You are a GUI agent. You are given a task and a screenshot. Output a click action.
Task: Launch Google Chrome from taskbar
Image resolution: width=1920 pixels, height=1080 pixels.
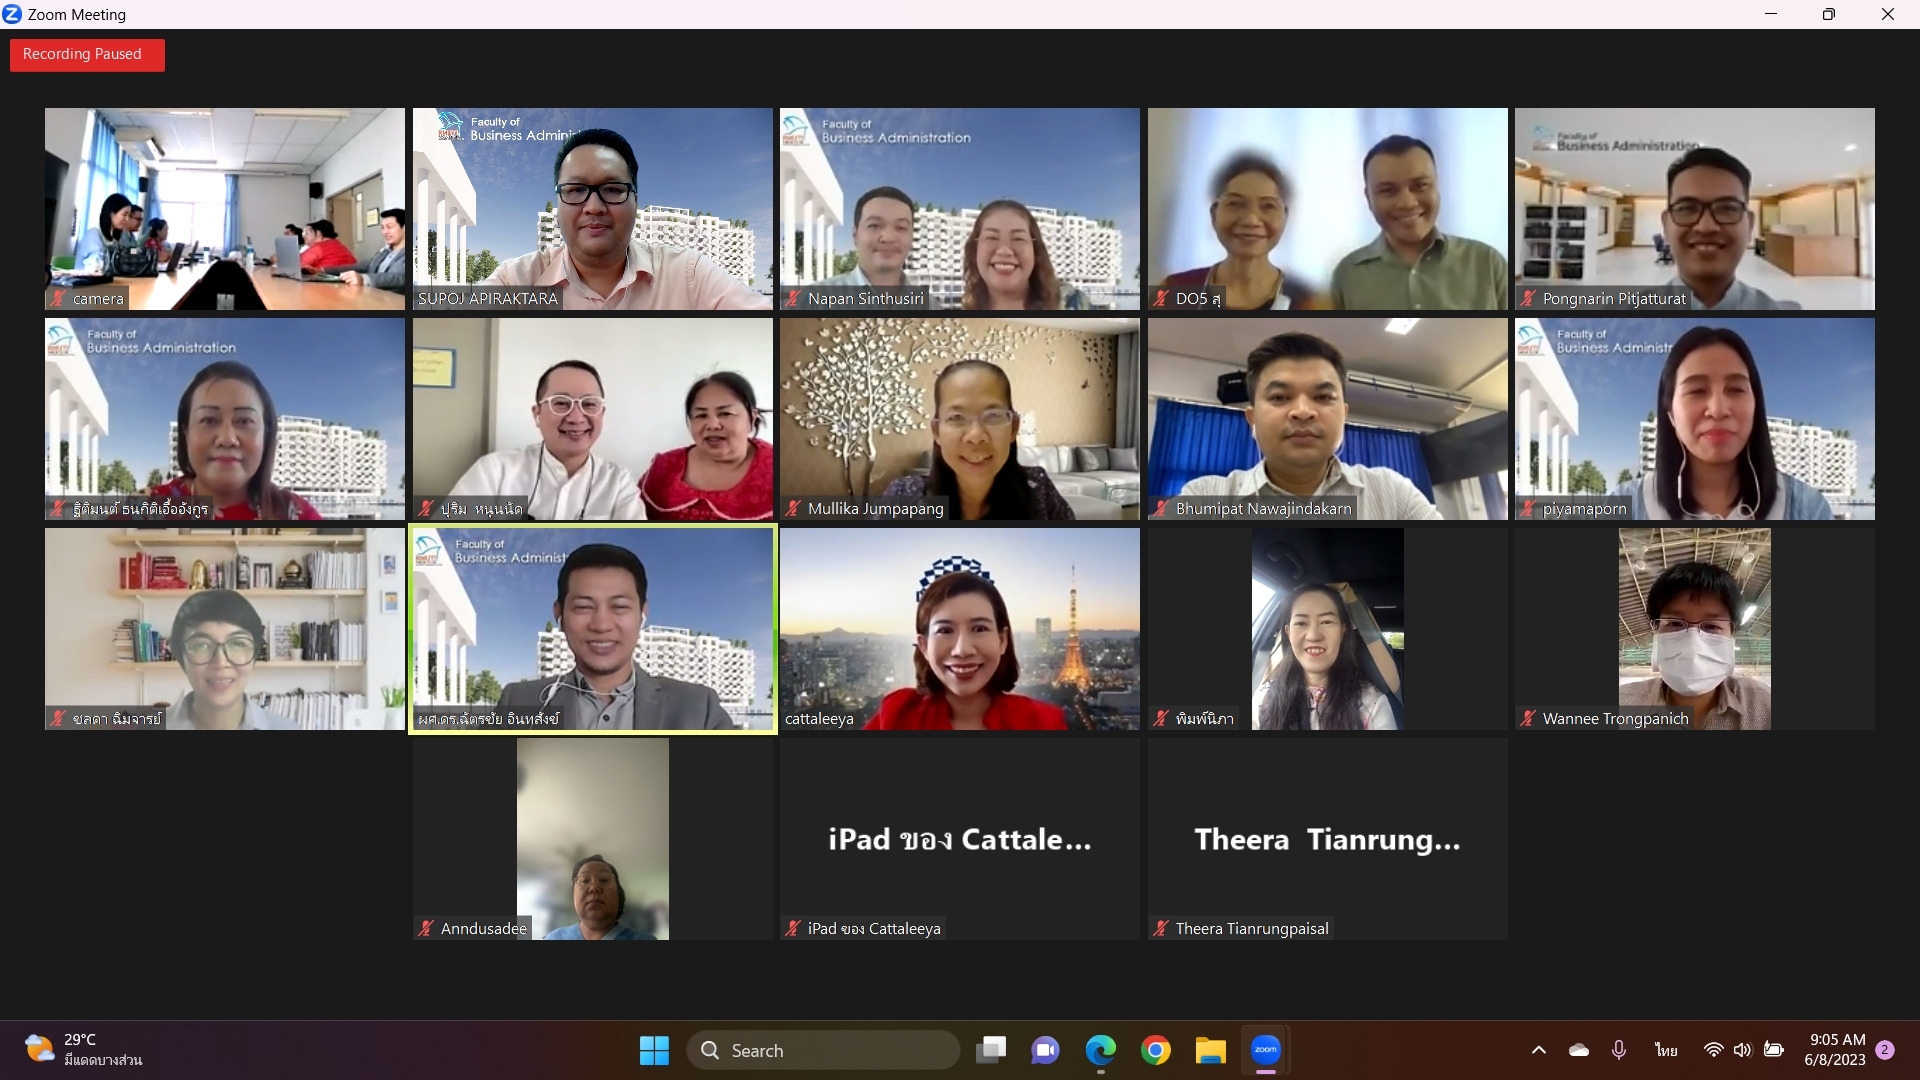(1156, 1050)
